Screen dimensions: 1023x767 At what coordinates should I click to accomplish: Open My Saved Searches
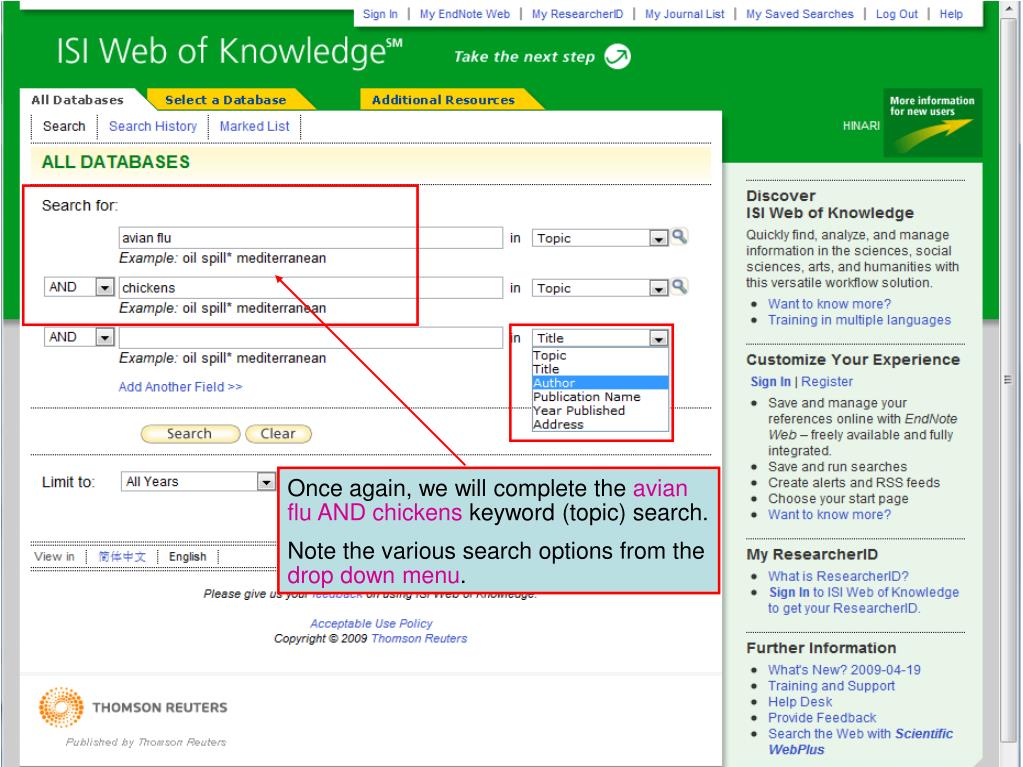pyautogui.click(x=800, y=14)
